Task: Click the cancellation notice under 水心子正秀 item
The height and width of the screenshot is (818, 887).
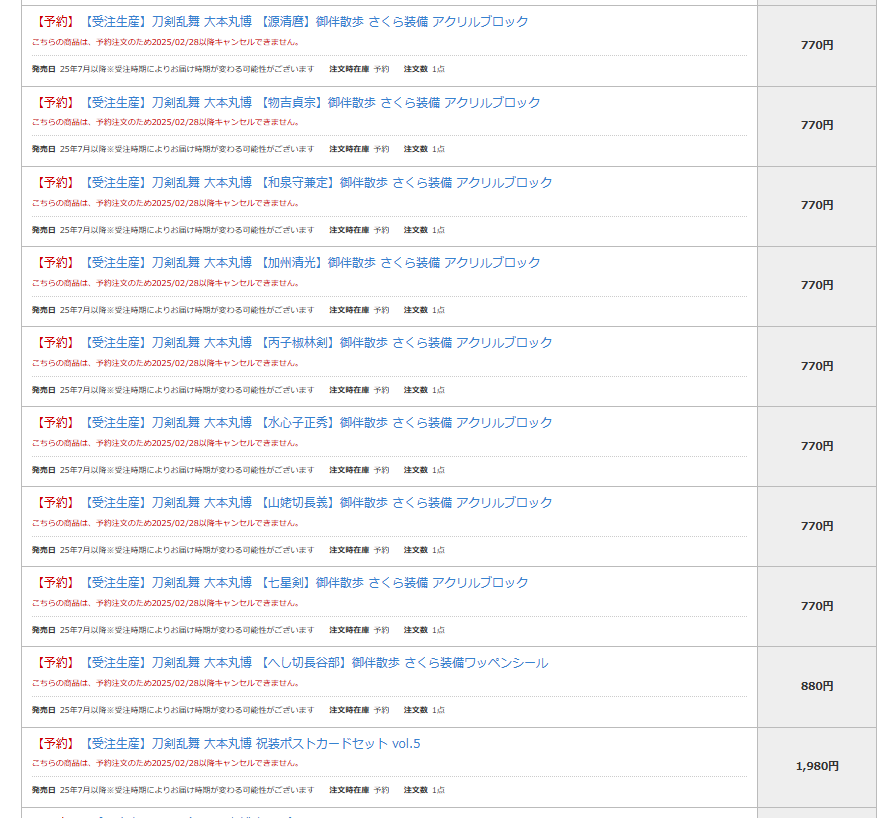Action: tap(166, 443)
